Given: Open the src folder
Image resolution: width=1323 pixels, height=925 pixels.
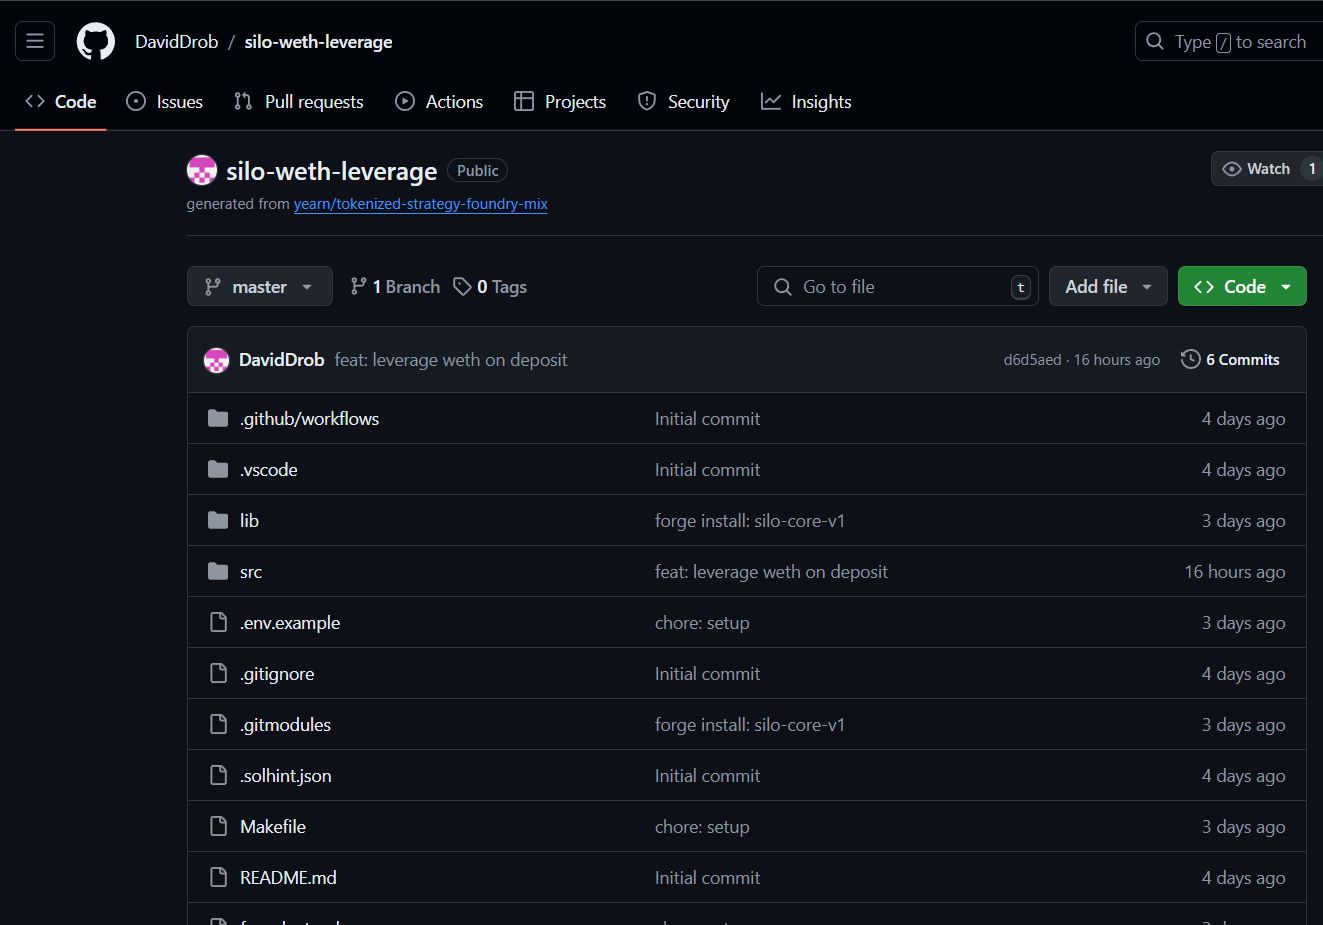Looking at the screenshot, I should click(x=251, y=571).
